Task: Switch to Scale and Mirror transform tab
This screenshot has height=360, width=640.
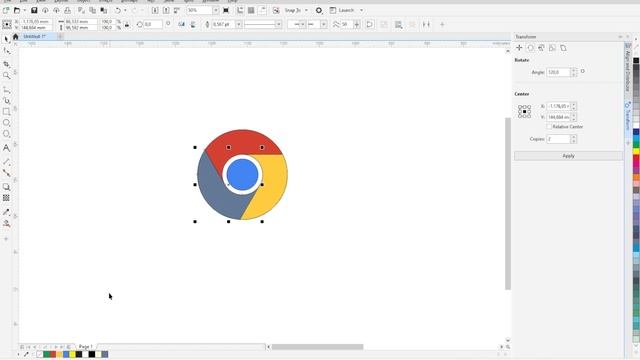Action: (541, 48)
